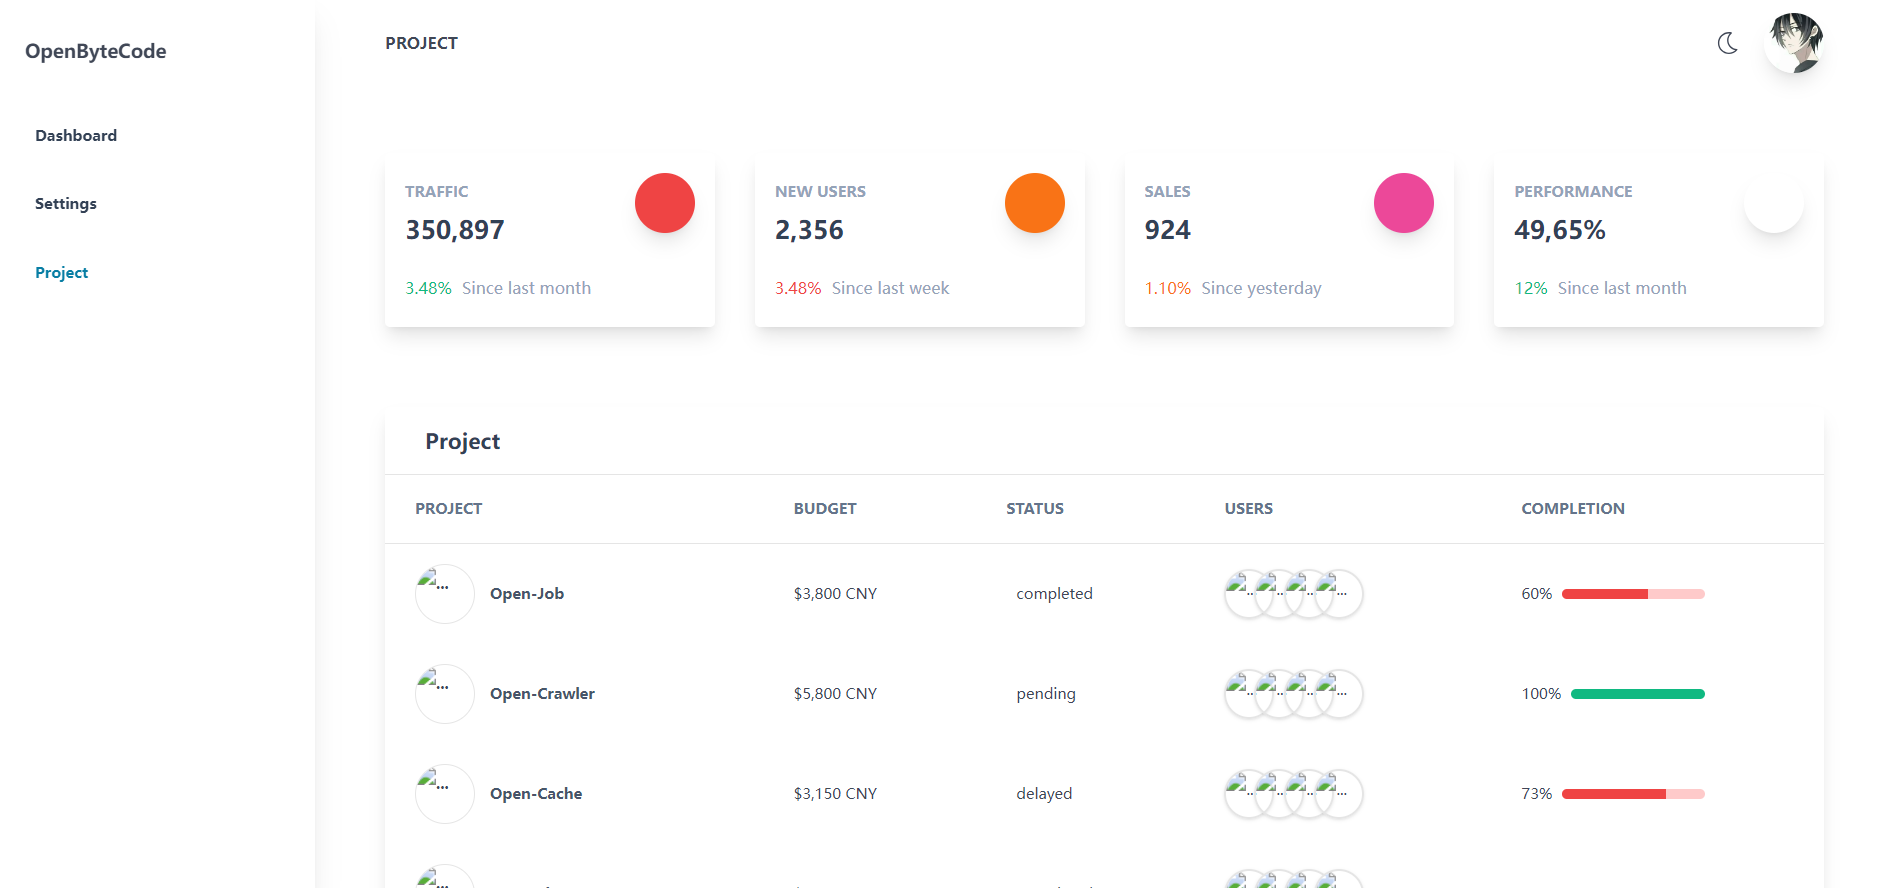Click the Project table section heading
1888x888 pixels.
coord(463,442)
